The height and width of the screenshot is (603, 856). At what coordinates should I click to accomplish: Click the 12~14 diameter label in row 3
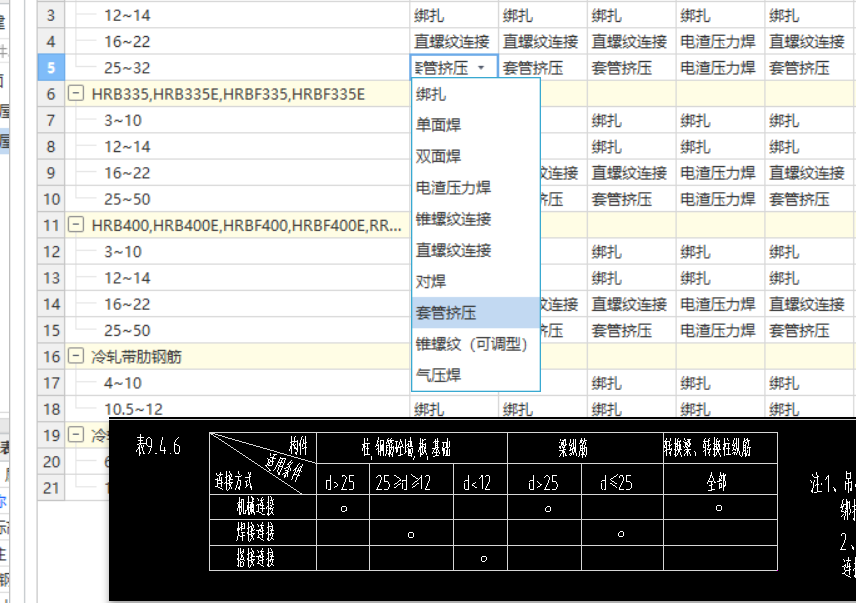pos(127,15)
